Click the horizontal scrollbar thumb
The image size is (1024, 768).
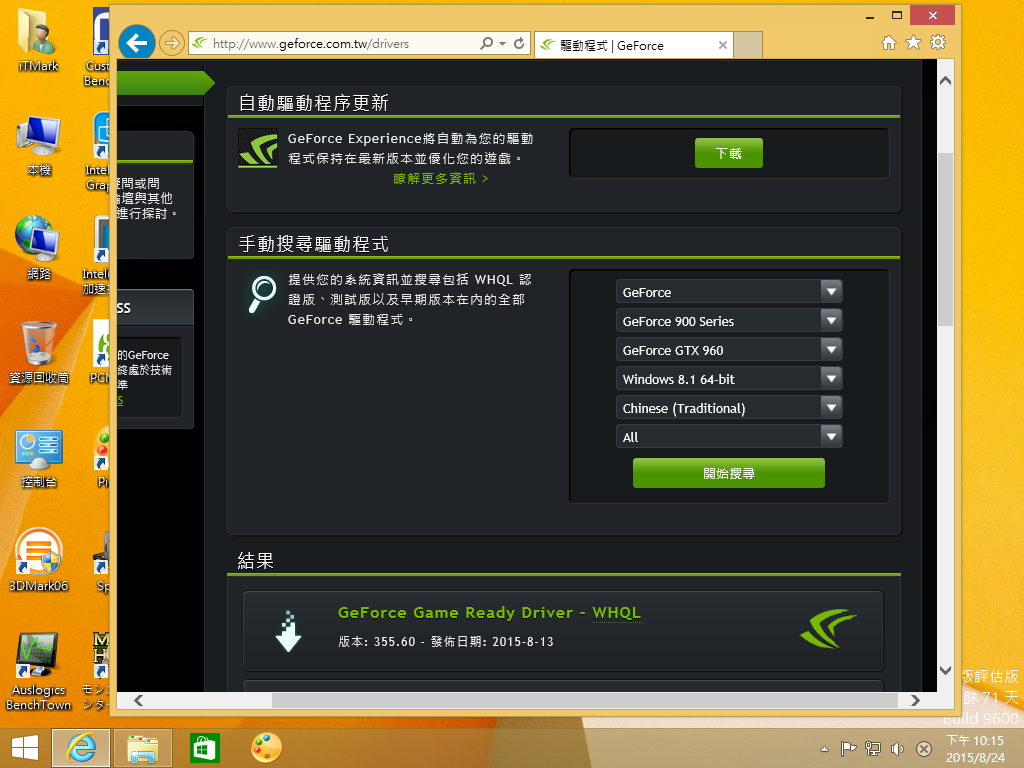point(584,700)
